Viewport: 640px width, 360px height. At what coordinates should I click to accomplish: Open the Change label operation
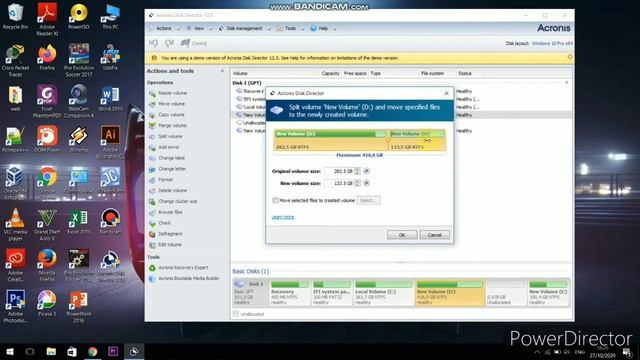[x=171, y=158]
